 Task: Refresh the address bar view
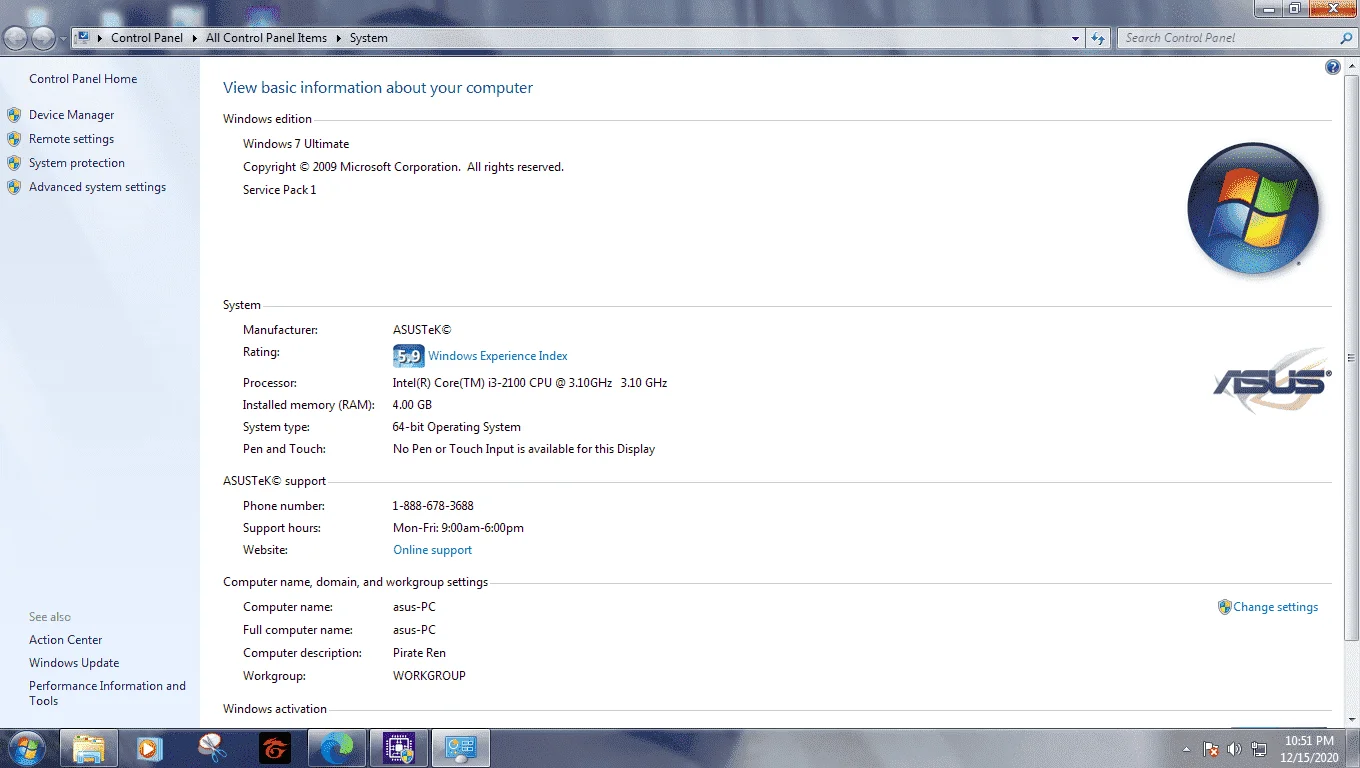[1098, 38]
